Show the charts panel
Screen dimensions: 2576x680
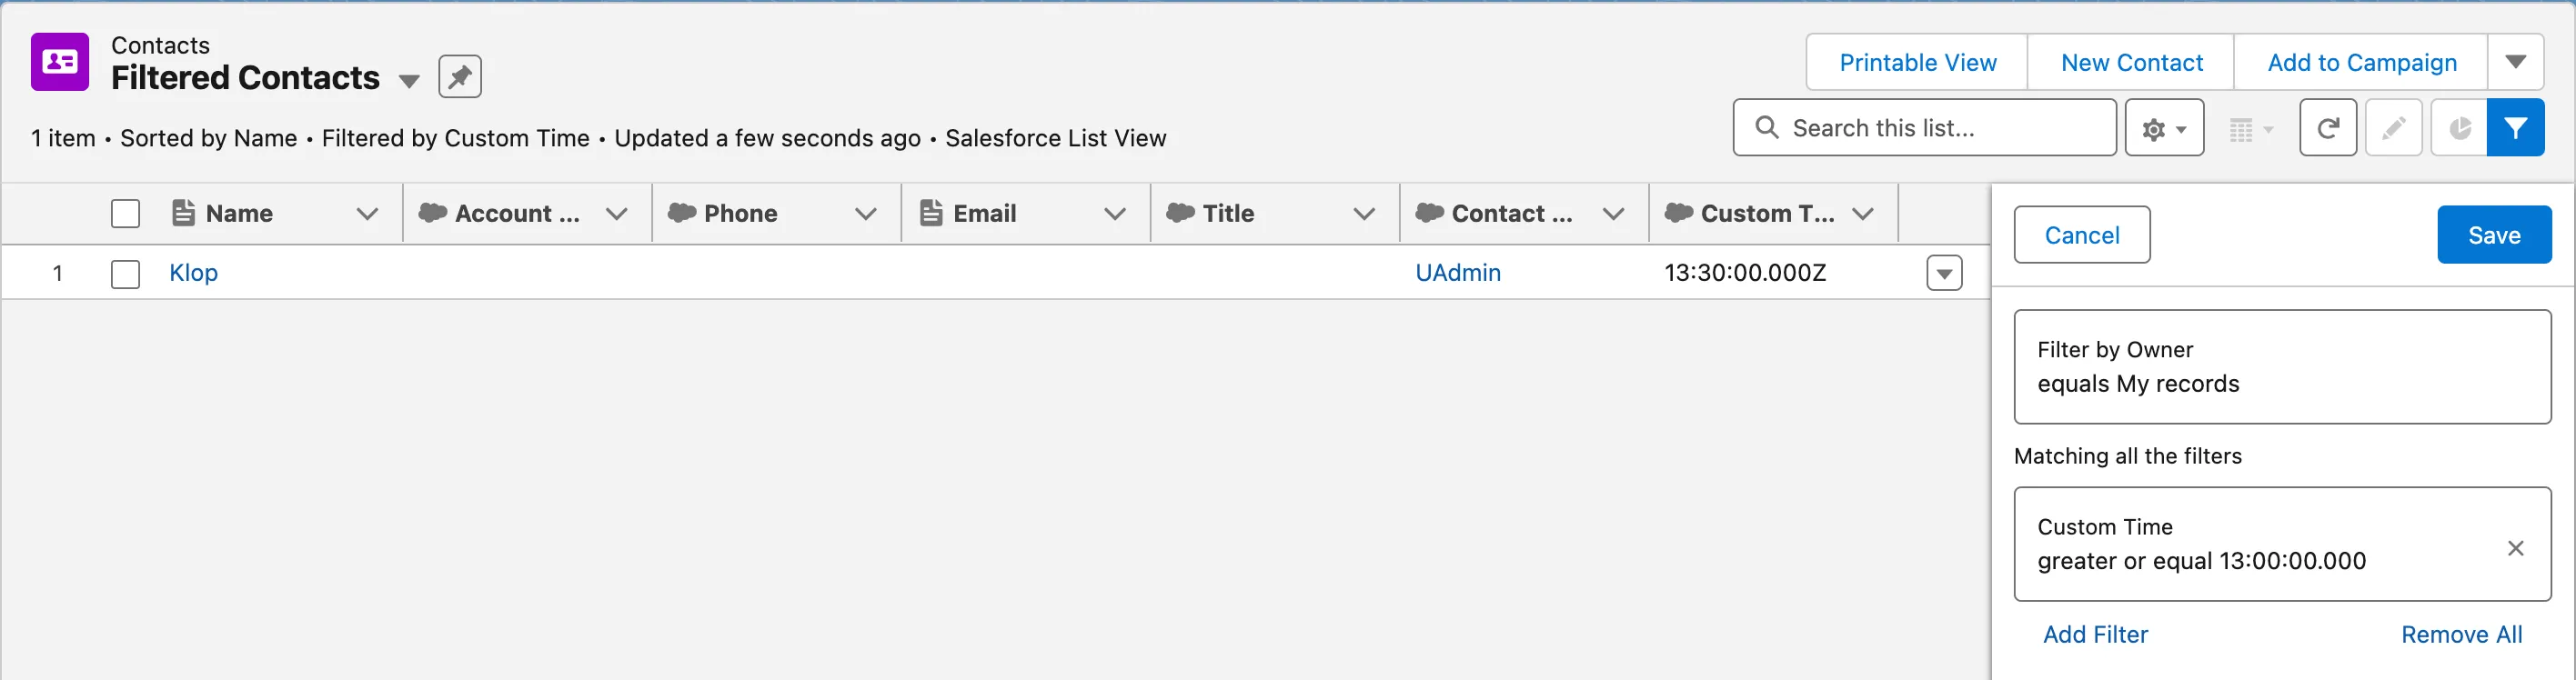click(x=2459, y=128)
